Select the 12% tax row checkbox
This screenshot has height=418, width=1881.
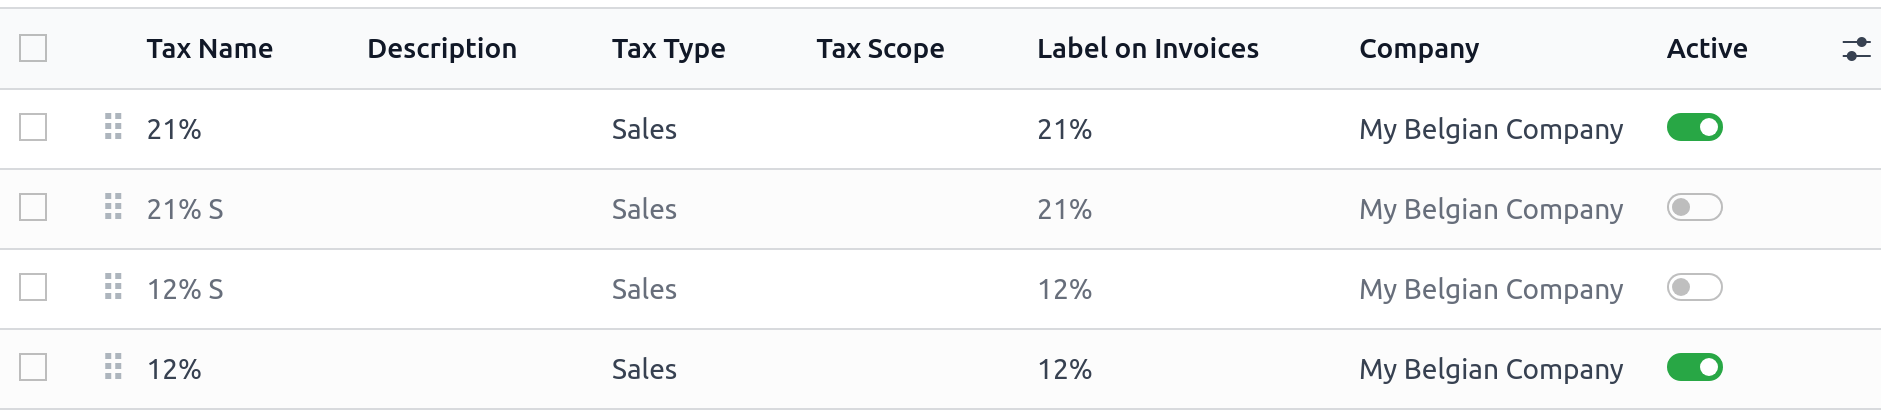click(33, 367)
